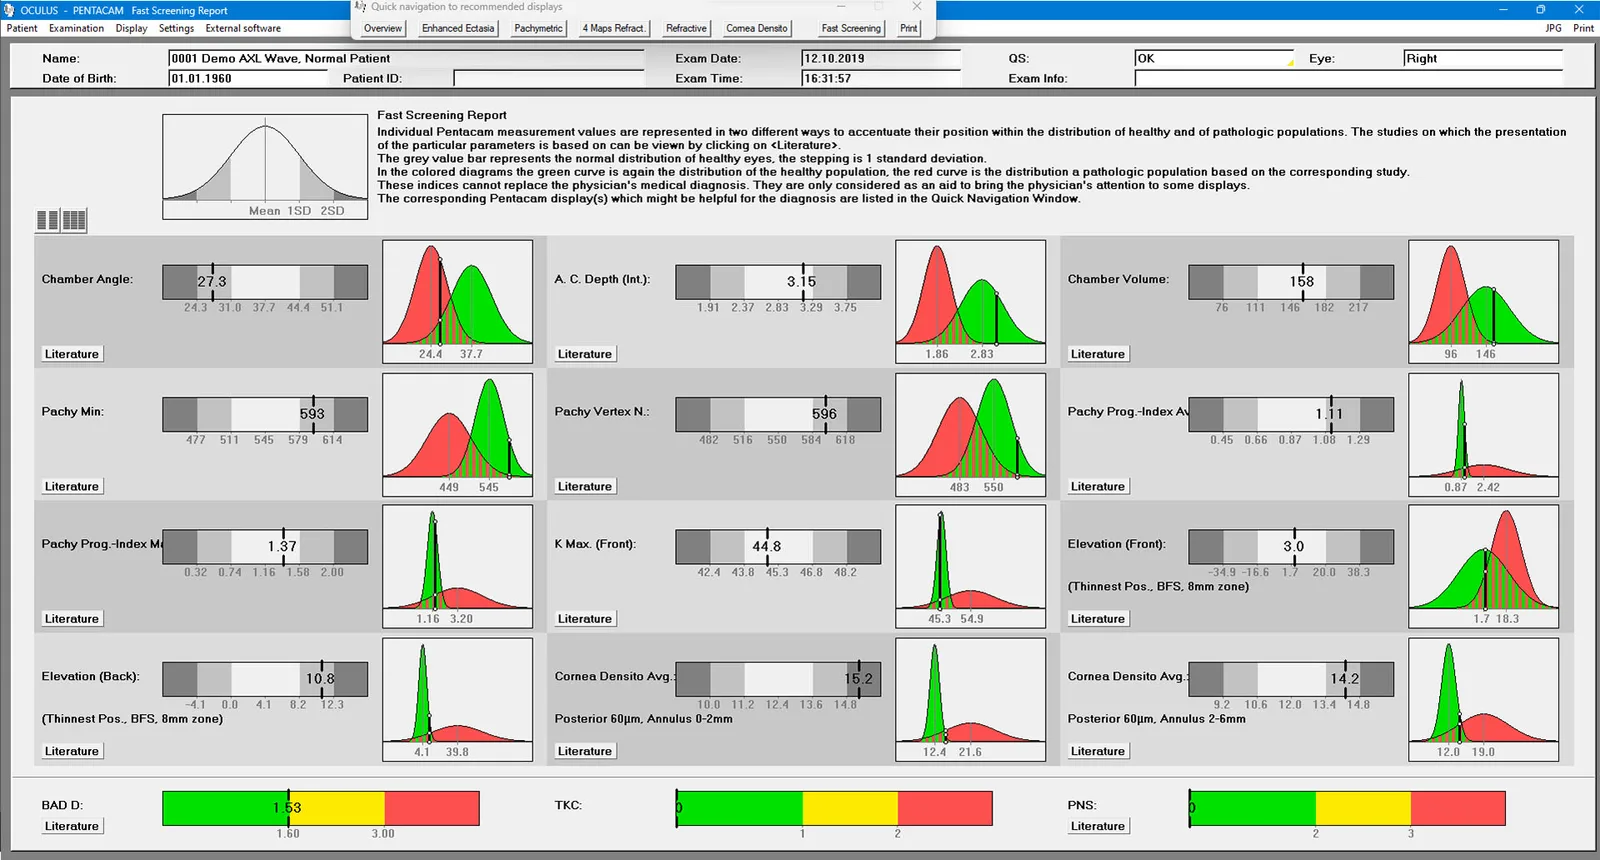
Task: Open the Examination menu
Action: [76, 28]
